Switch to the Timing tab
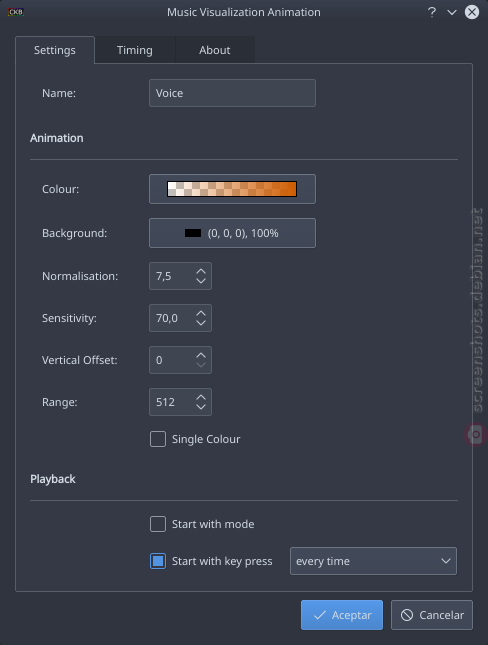 click(135, 50)
